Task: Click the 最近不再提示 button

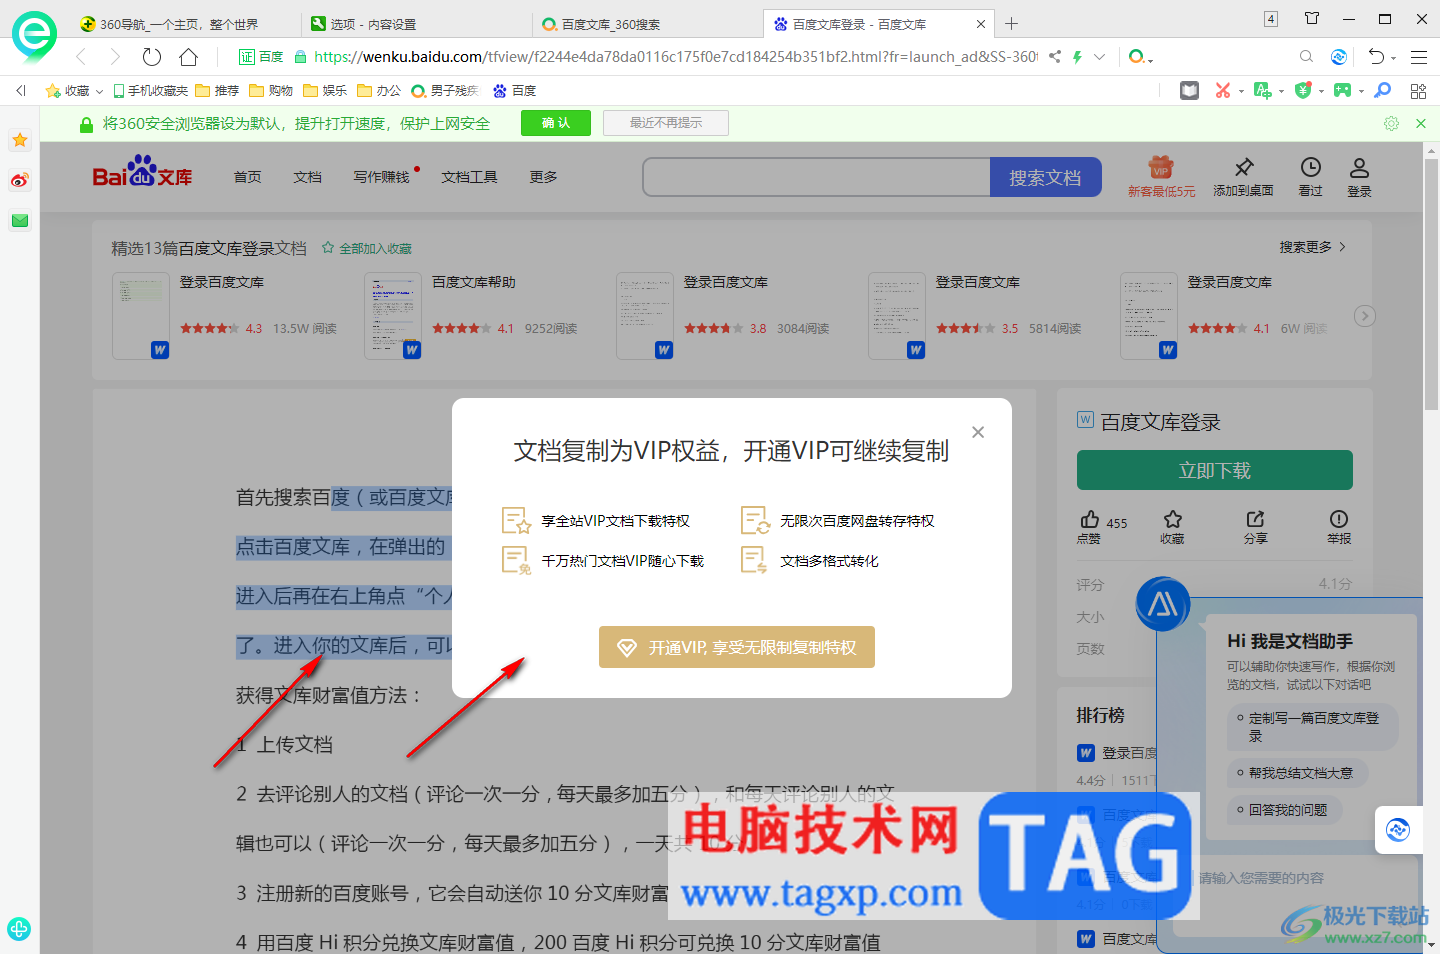Action: (x=666, y=123)
